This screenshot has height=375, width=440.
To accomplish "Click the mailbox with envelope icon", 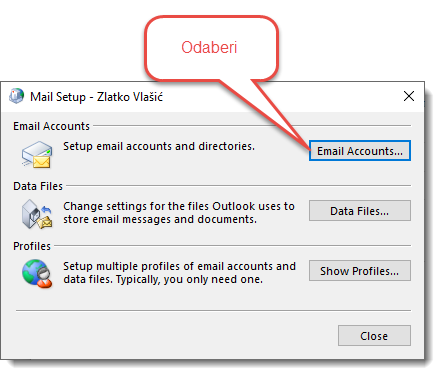I will point(37,154).
